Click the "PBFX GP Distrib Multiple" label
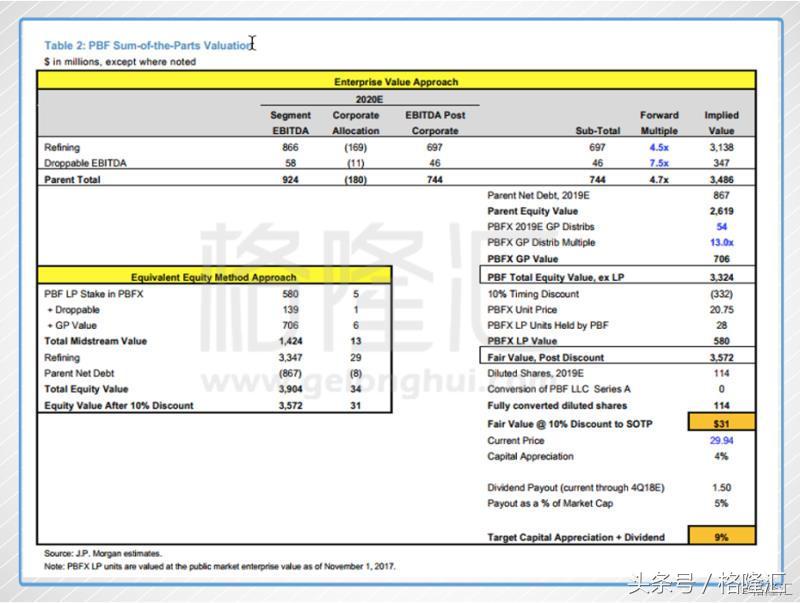 pos(541,243)
